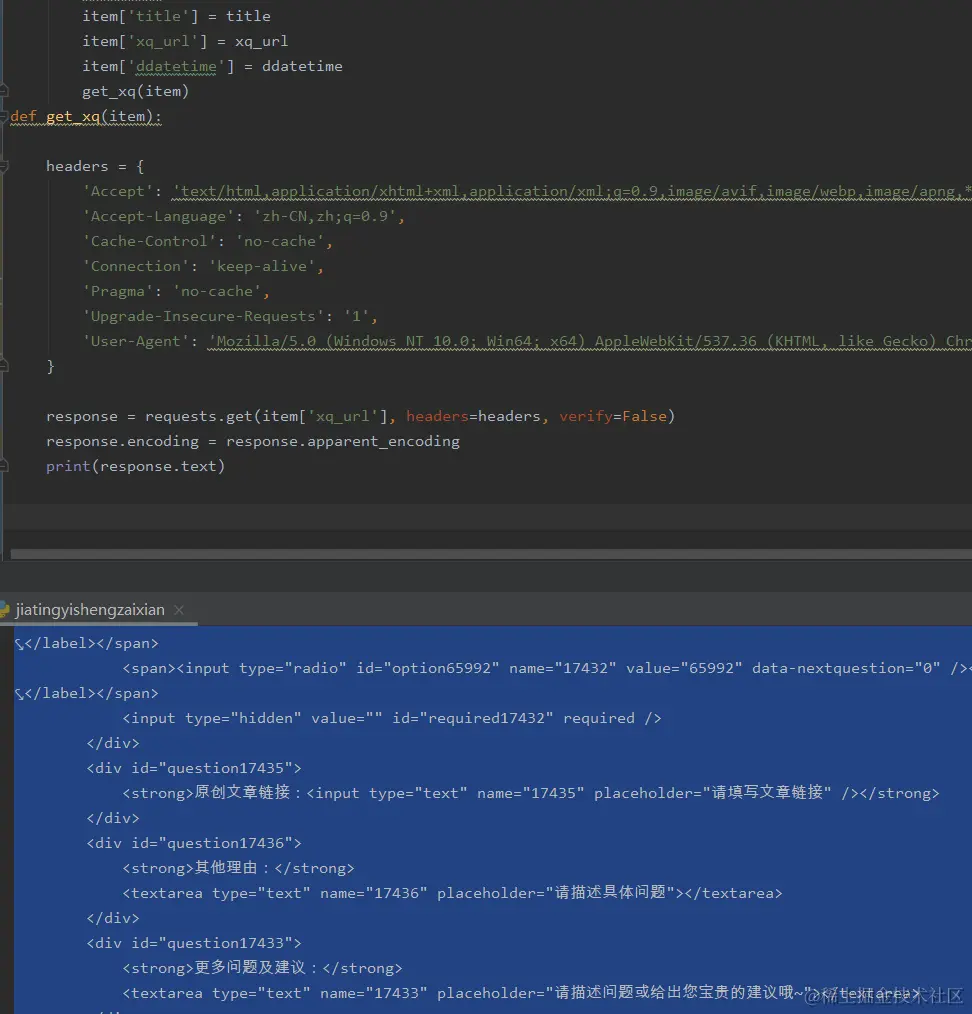This screenshot has width=972, height=1014.
Task: Click the verify=False argument
Action: [x=613, y=416]
